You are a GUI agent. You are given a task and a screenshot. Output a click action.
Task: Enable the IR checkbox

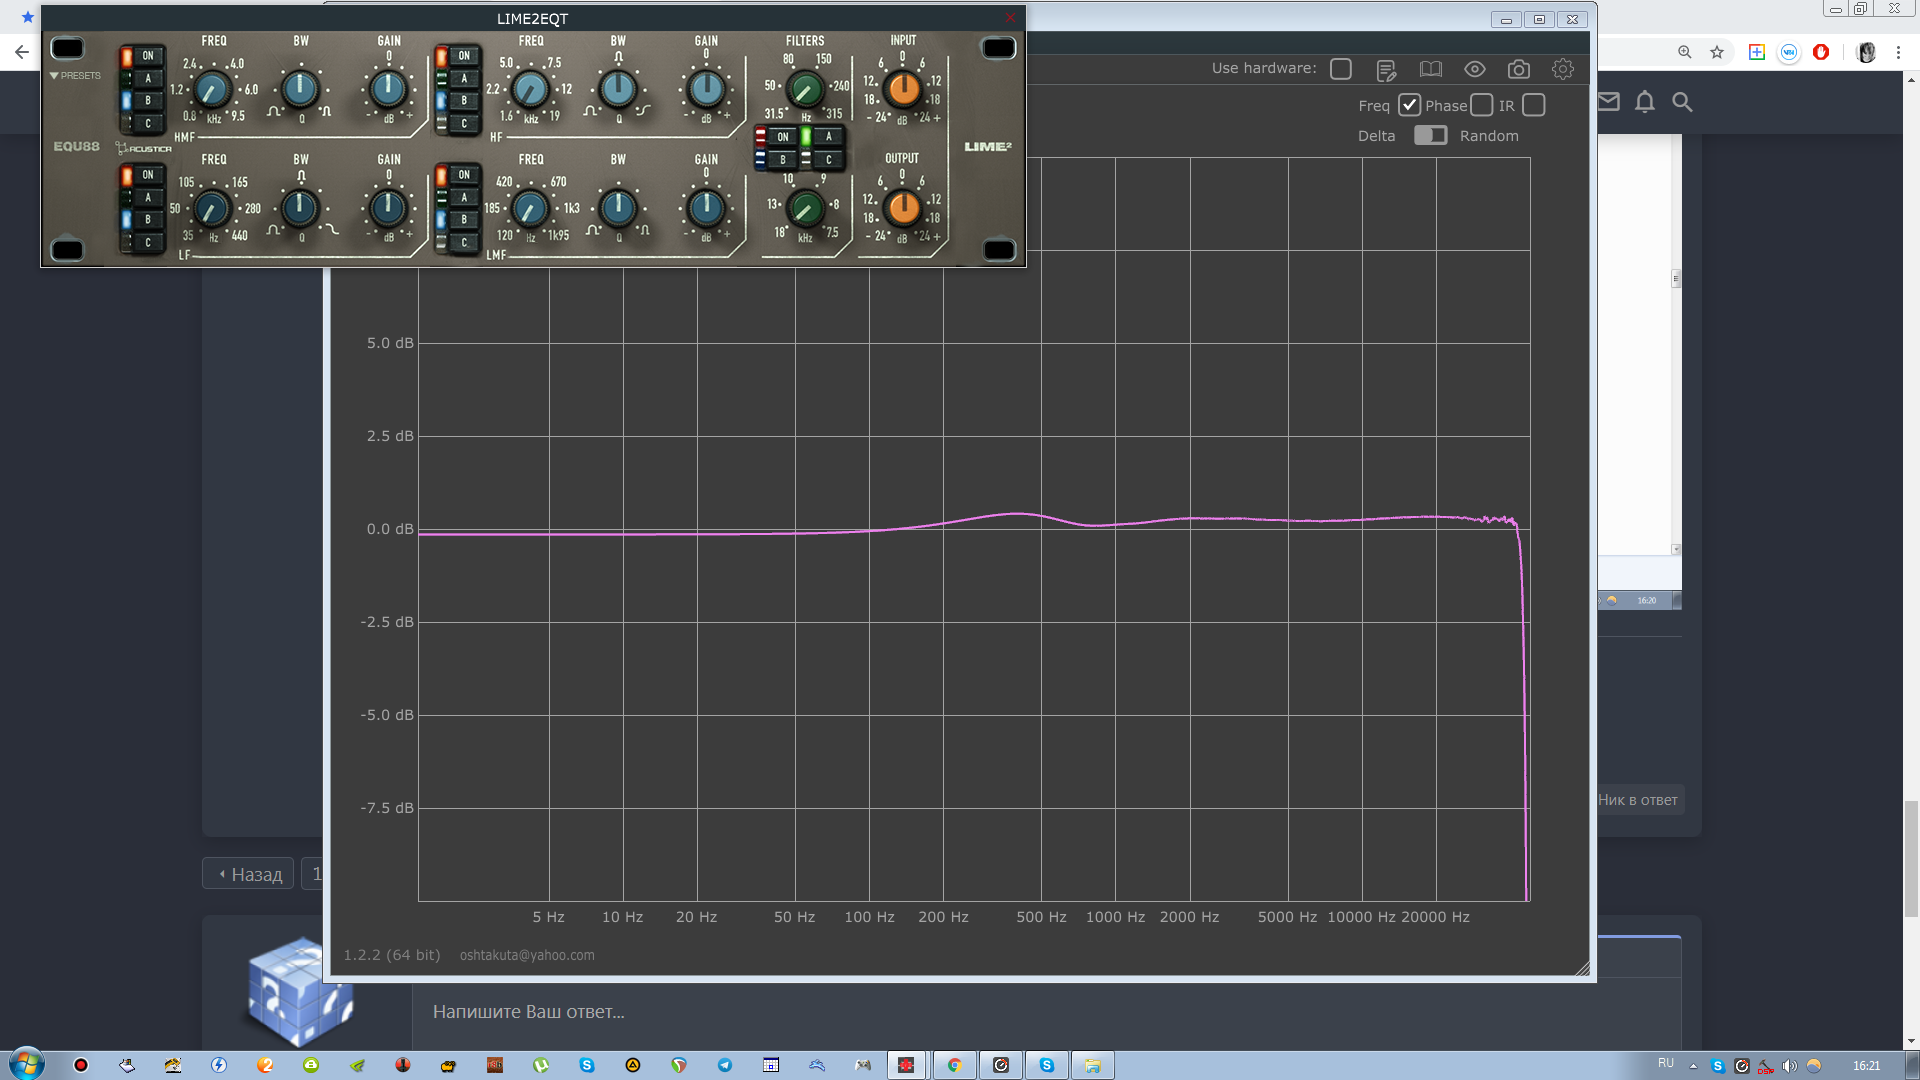pos(1534,105)
